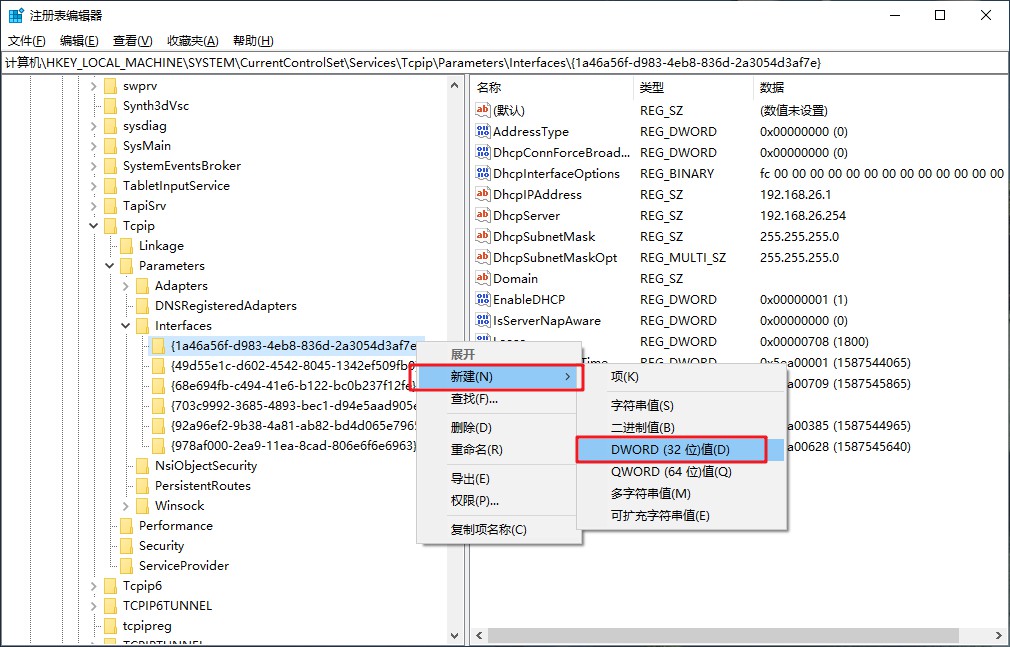The width and height of the screenshot is (1010, 647).
Task: Click the ab icon beside DhcpServer
Action: (481, 215)
